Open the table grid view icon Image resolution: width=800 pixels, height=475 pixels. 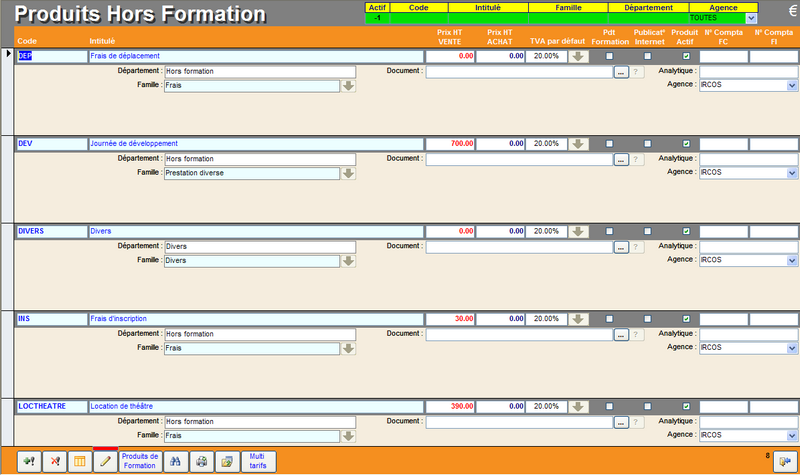coord(80,461)
